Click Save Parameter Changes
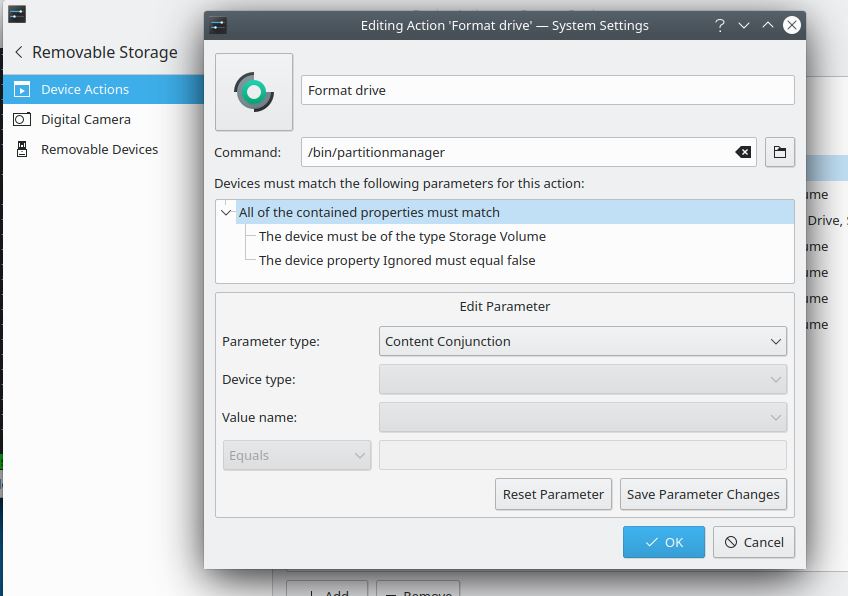The image size is (848, 596). [x=703, y=494]
